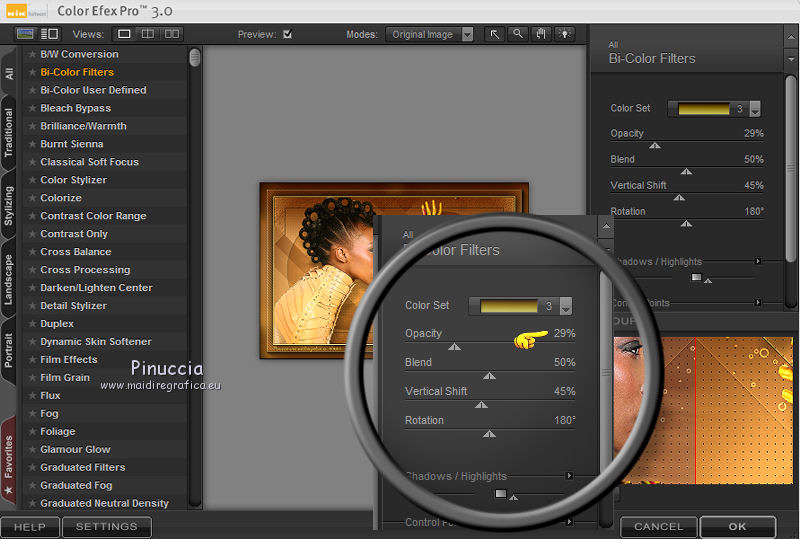Switch to filter list layout icon
The image size is (800, 539).
(x=49, y=34)
